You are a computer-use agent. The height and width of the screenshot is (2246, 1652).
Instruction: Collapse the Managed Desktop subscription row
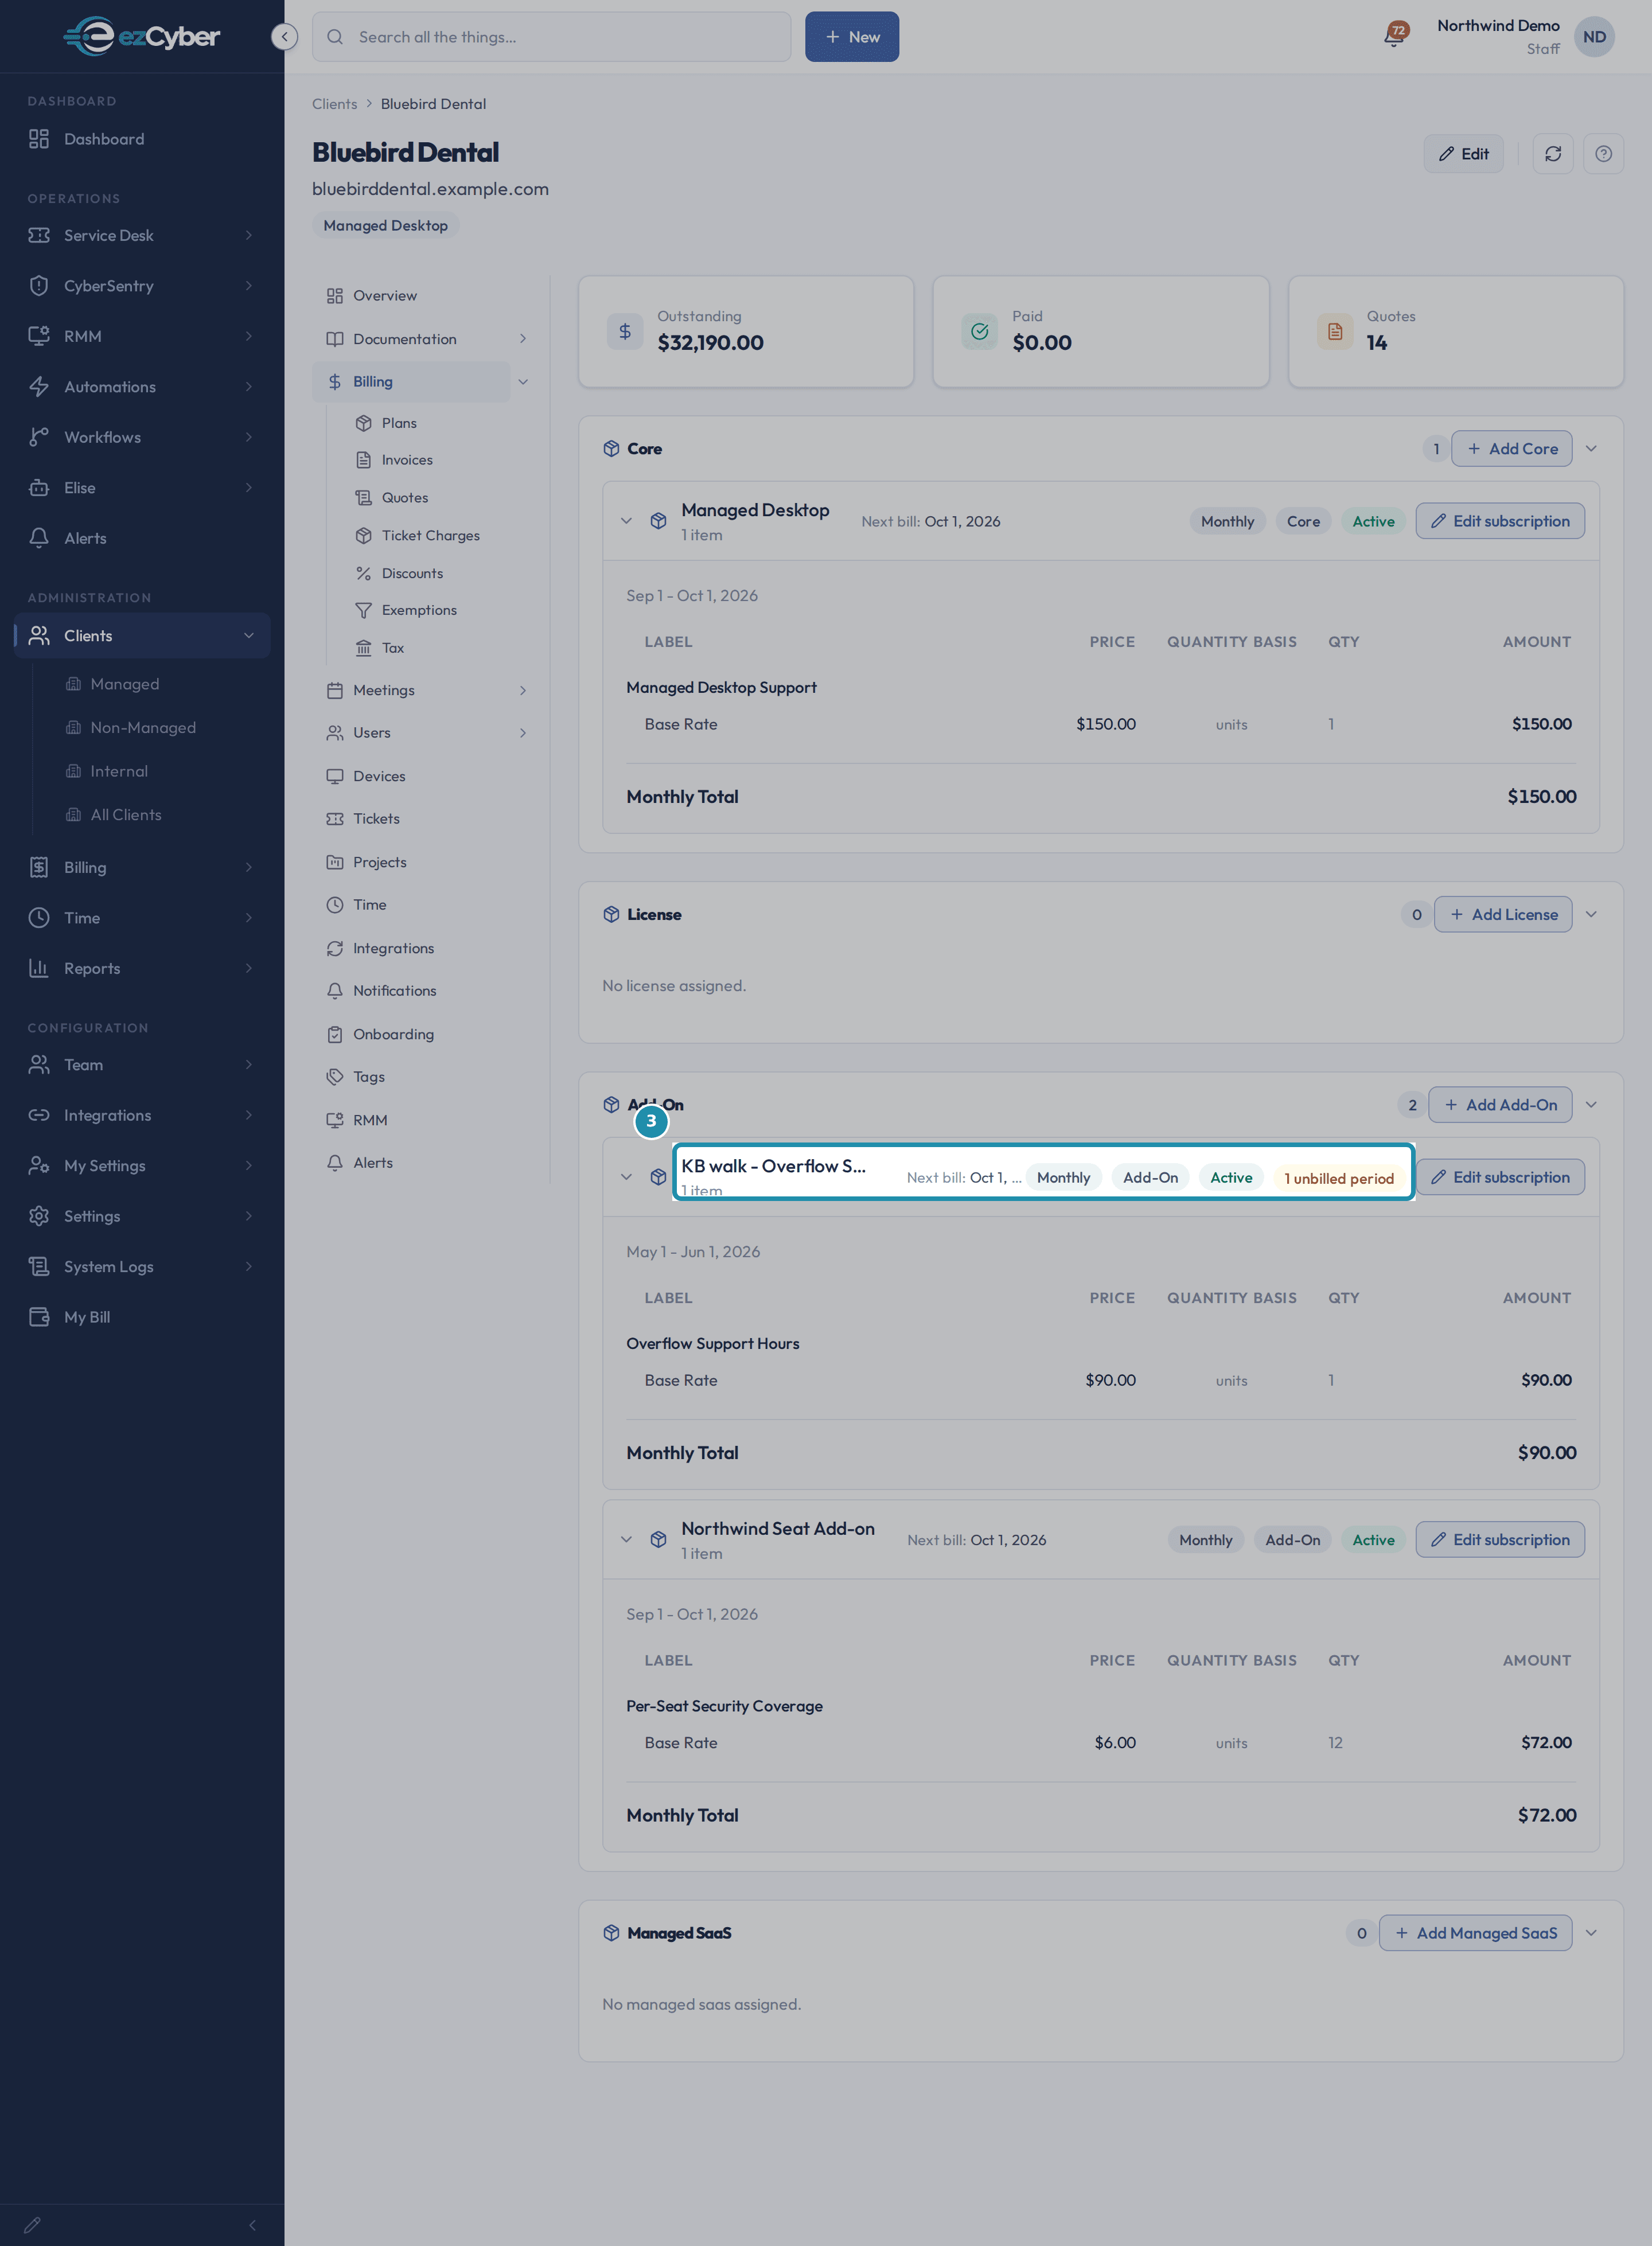coord(626,521)
